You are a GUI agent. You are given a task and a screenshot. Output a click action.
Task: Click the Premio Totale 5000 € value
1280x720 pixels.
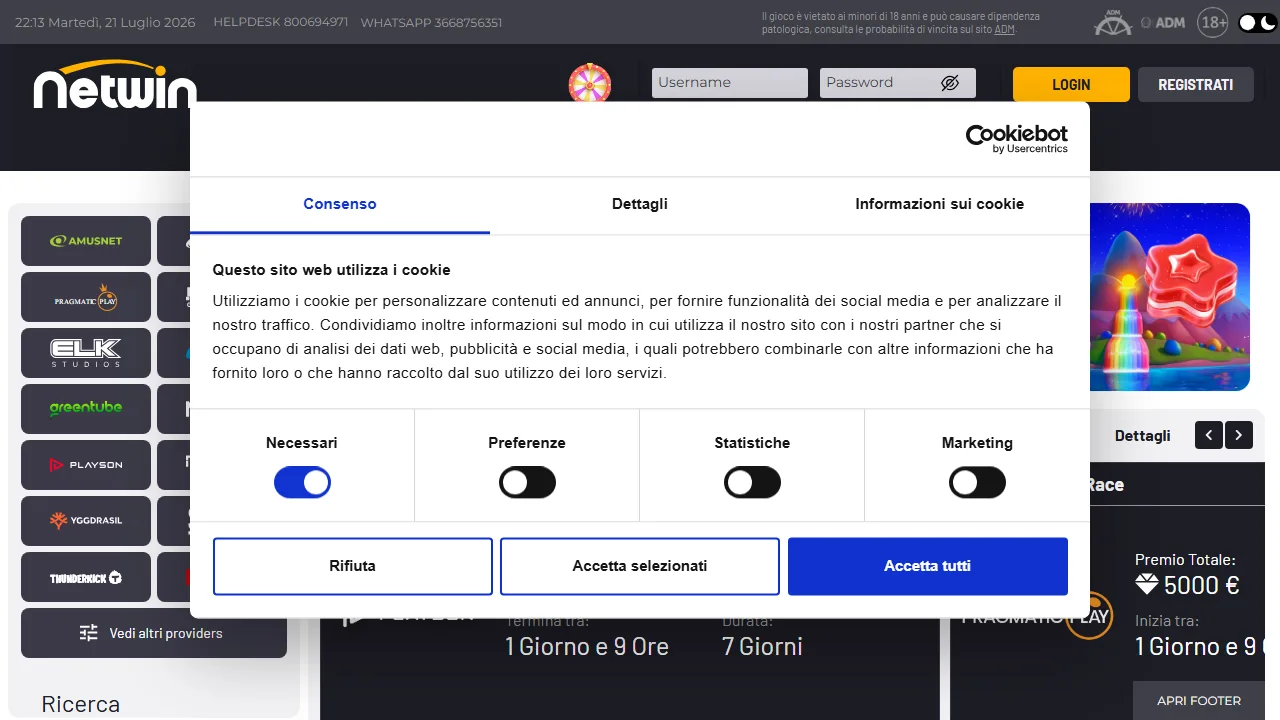tap(1188, 585)
